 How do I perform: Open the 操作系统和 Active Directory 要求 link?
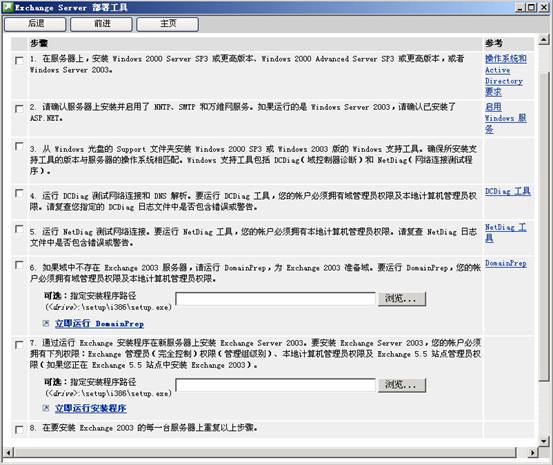point(506,75)
